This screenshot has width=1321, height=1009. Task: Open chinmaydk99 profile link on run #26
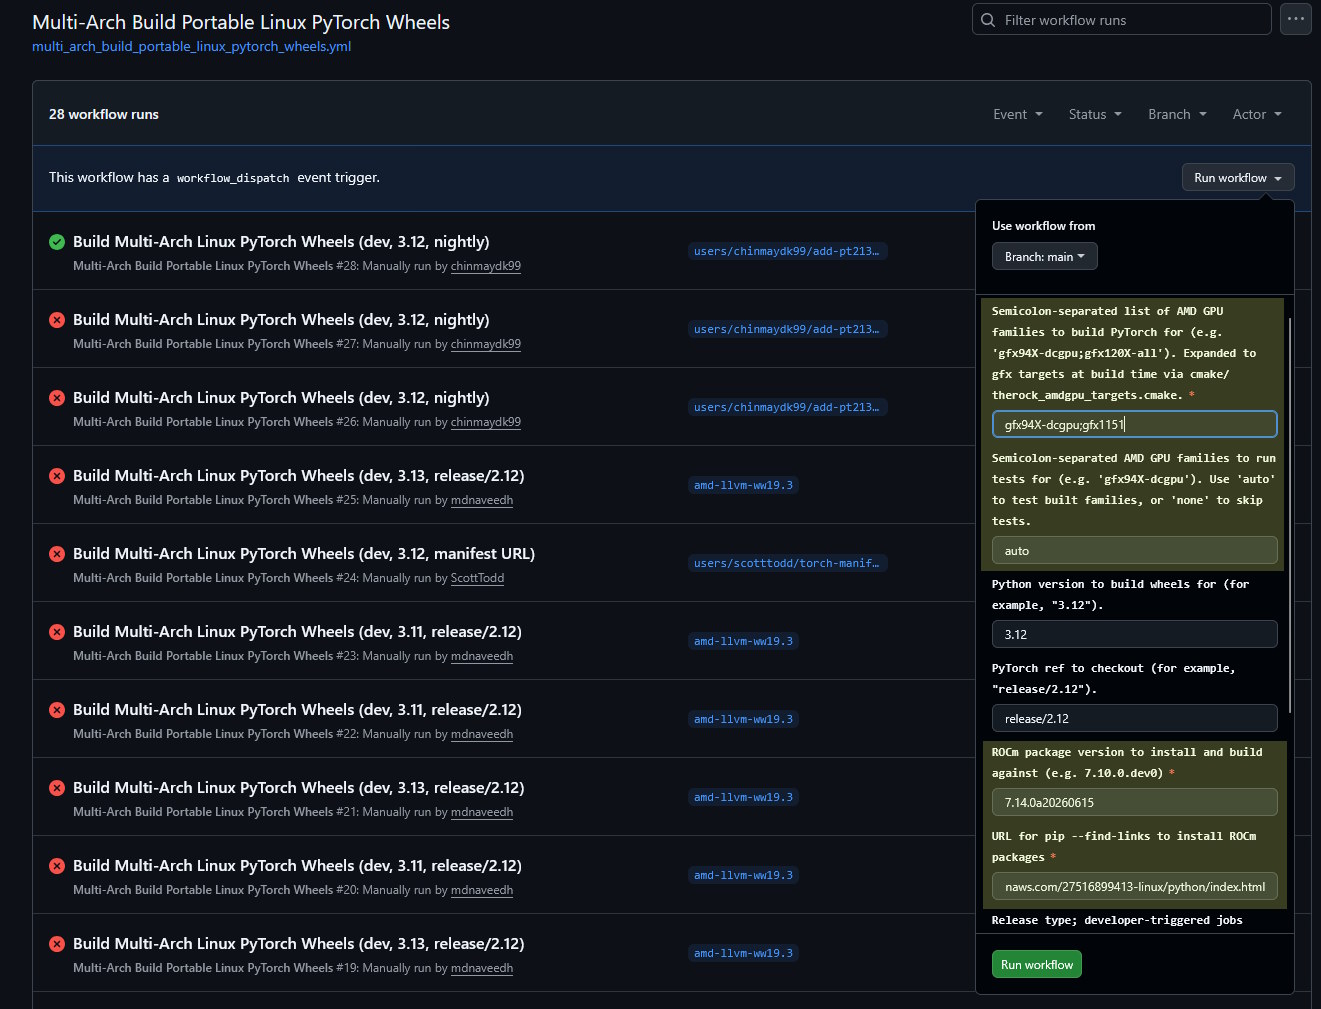coord(486,422)
